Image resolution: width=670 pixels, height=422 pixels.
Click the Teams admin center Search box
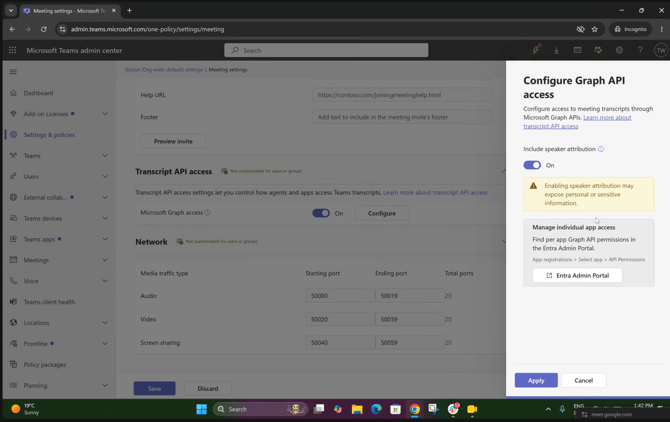click(326, 50)
